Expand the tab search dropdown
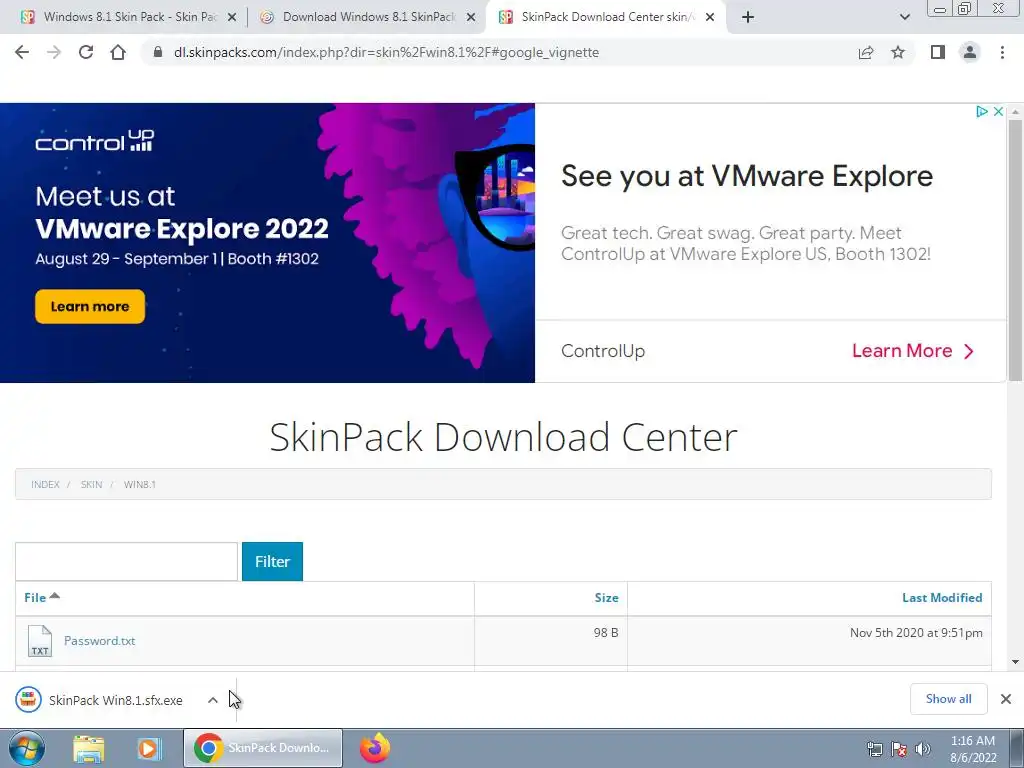Viewport: 1024px width, 768px height. pyautogui.click(x=904, y=17)
